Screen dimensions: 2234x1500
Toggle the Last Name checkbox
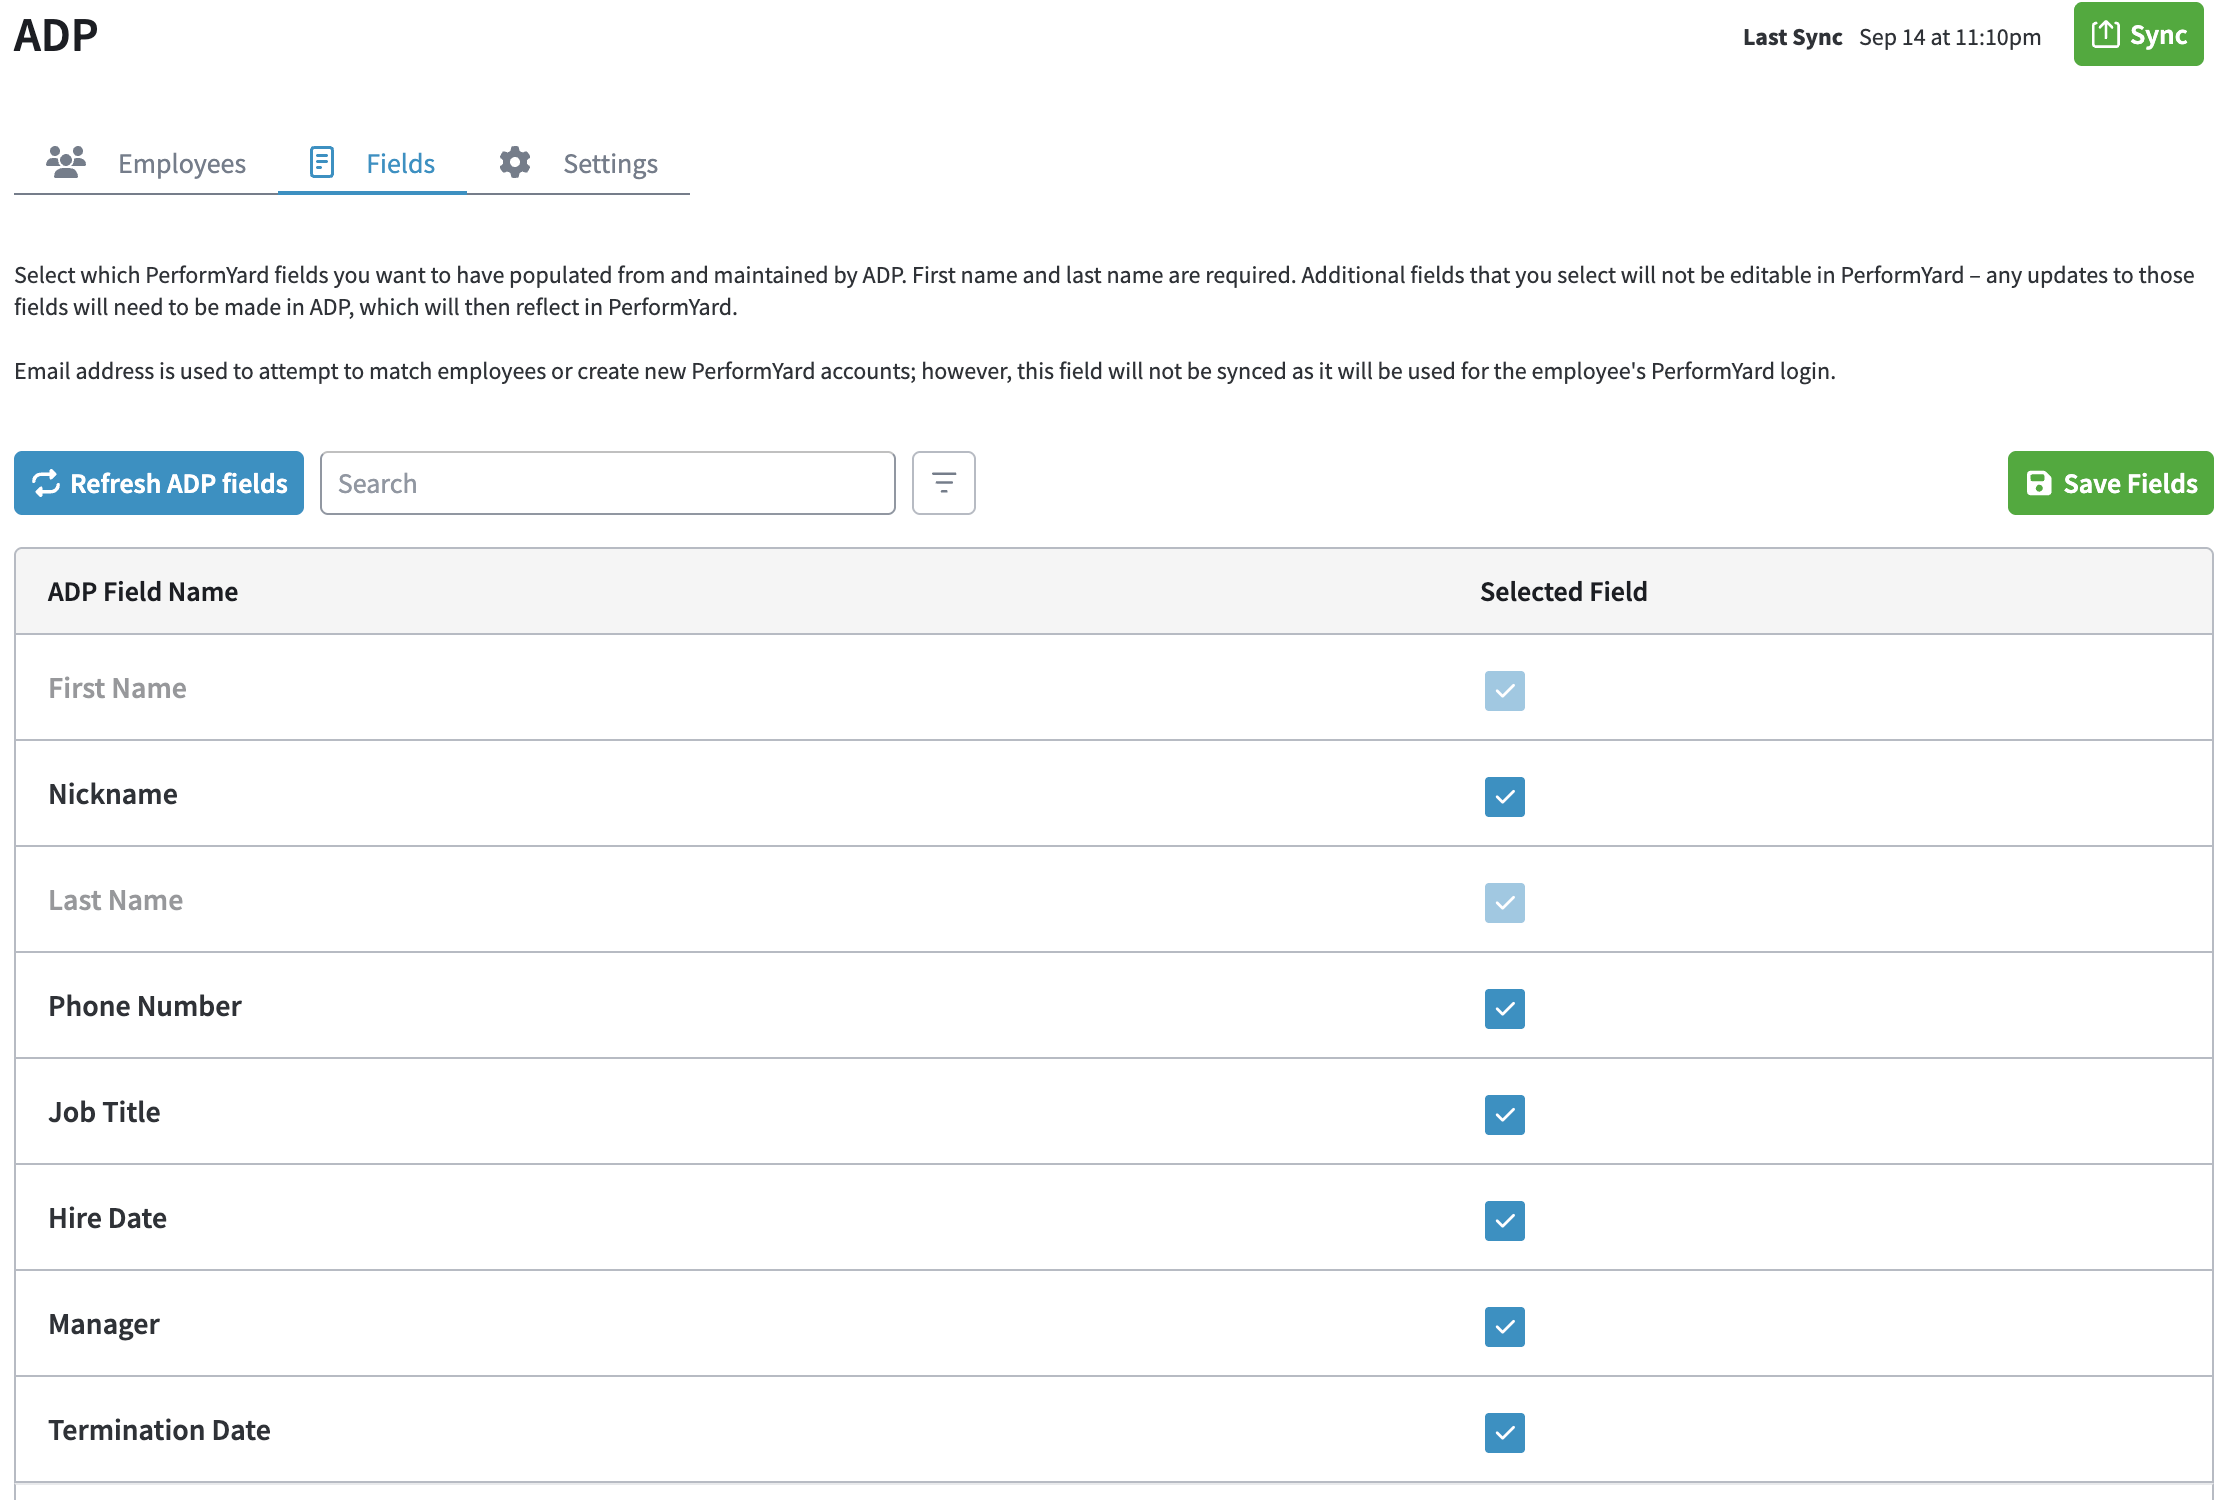coord(1505,903)
